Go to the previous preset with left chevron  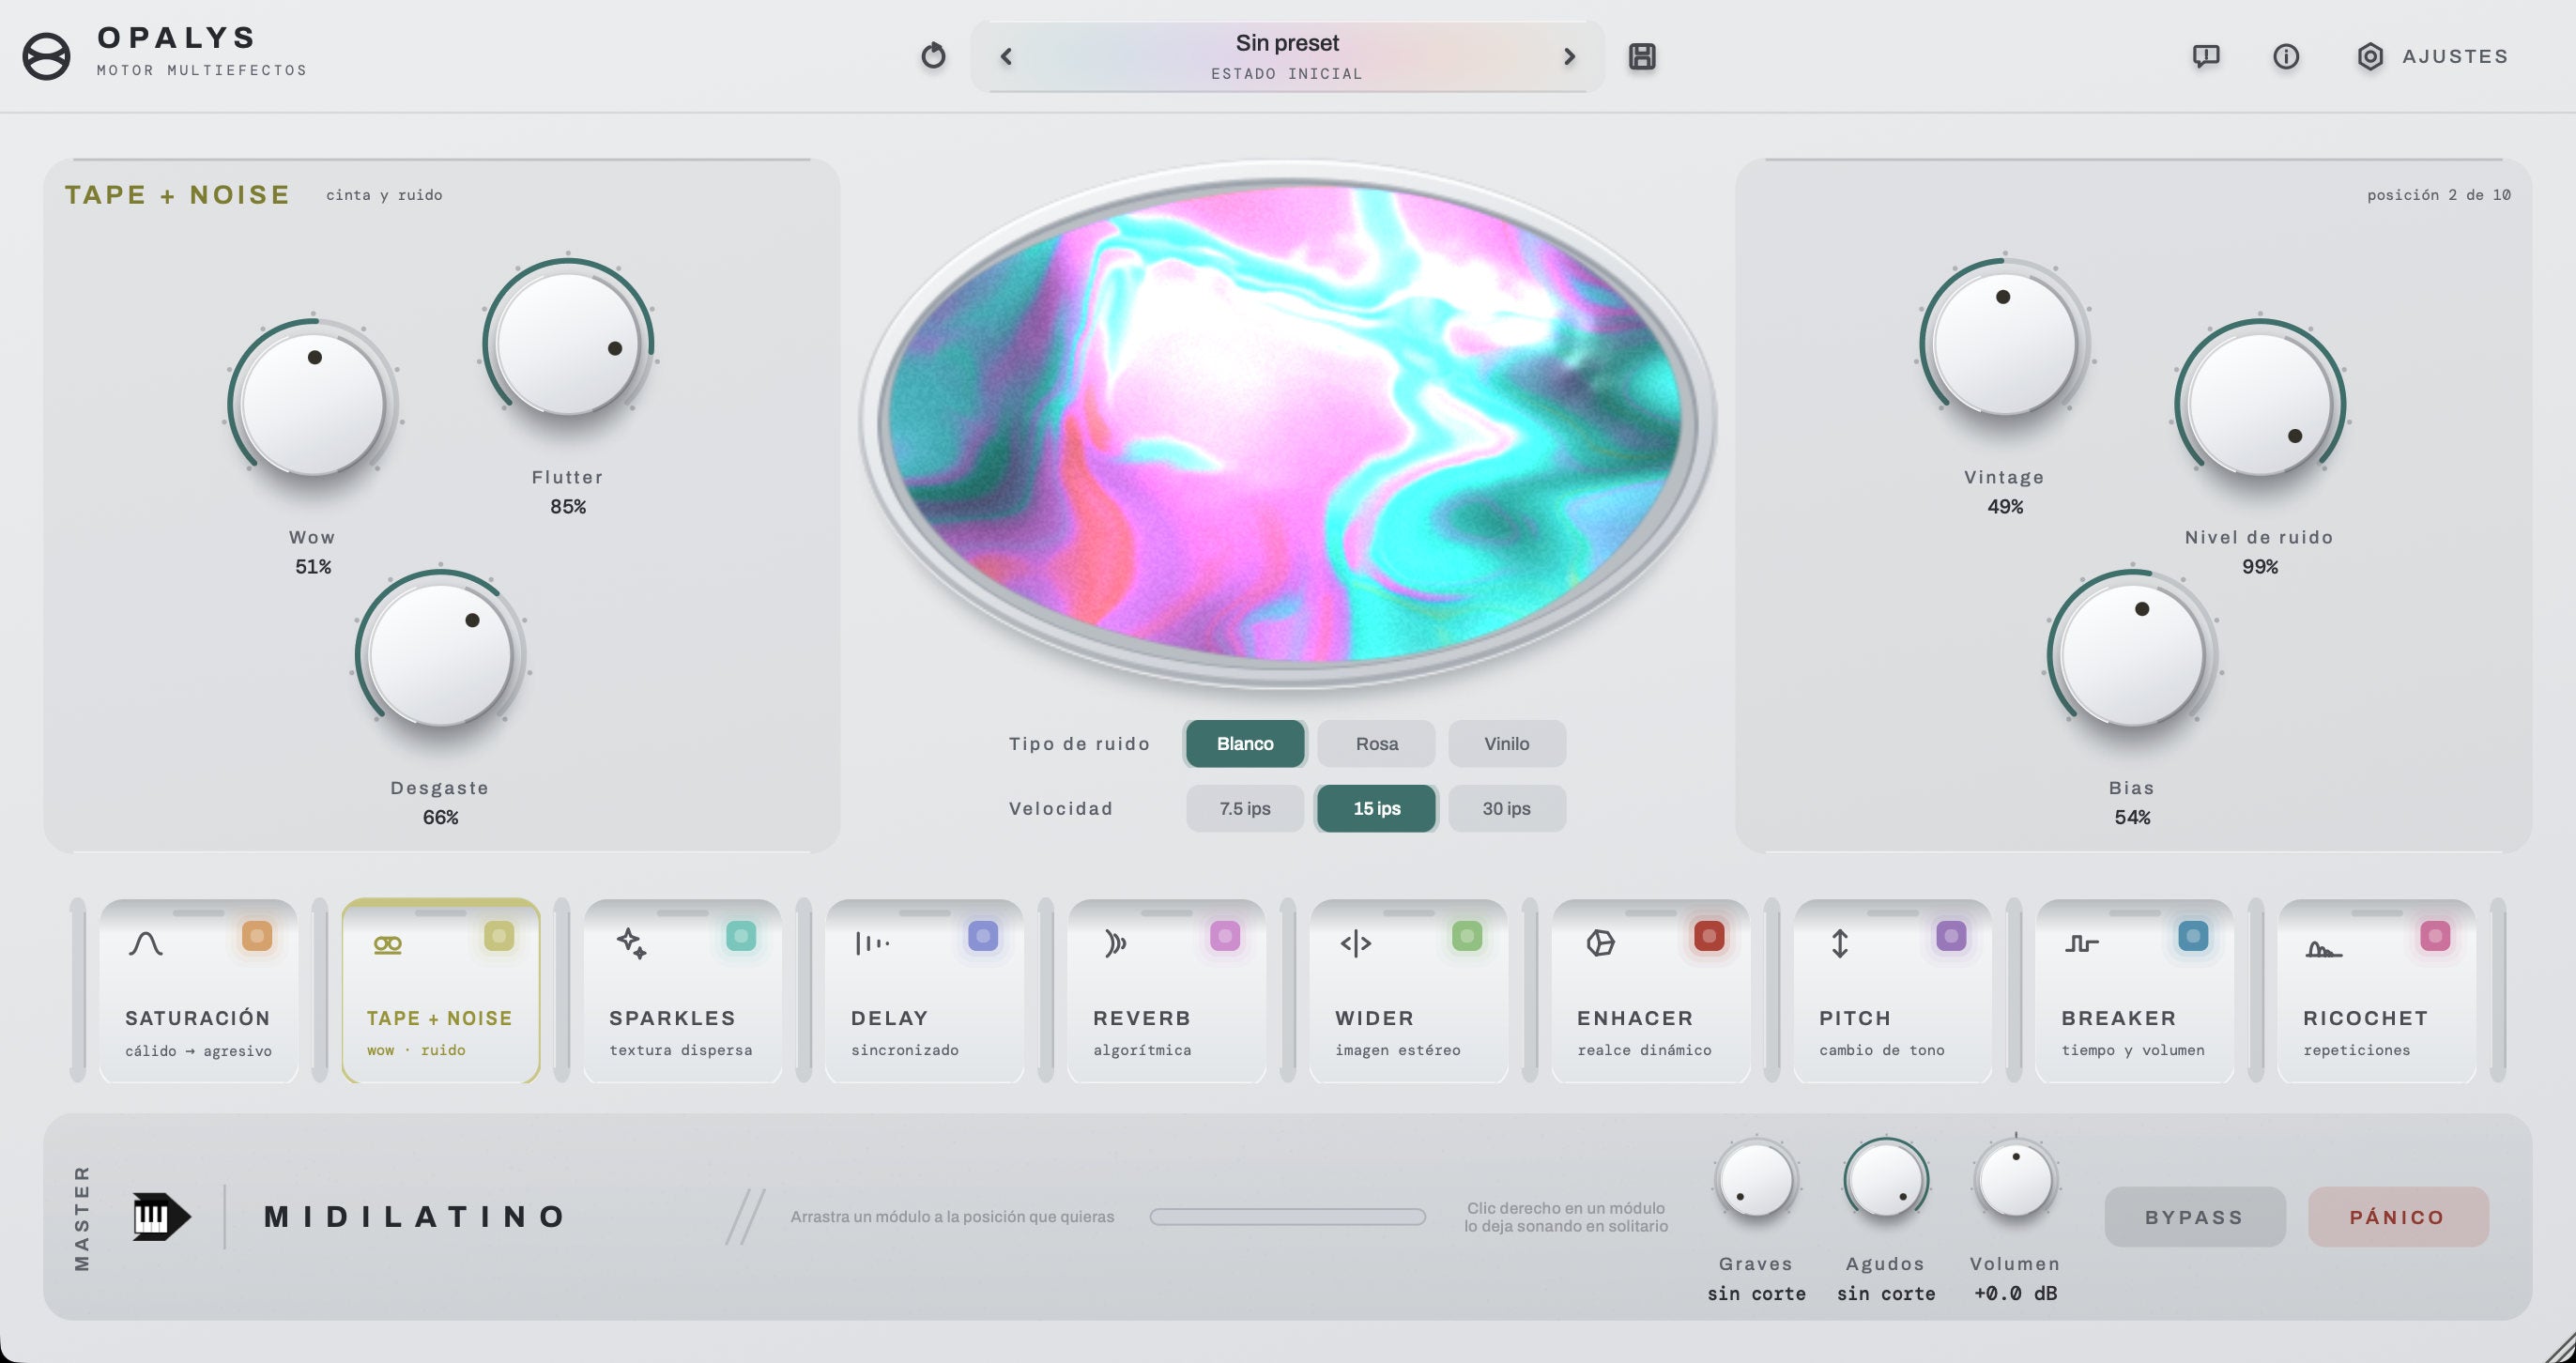coord(1007,57)
